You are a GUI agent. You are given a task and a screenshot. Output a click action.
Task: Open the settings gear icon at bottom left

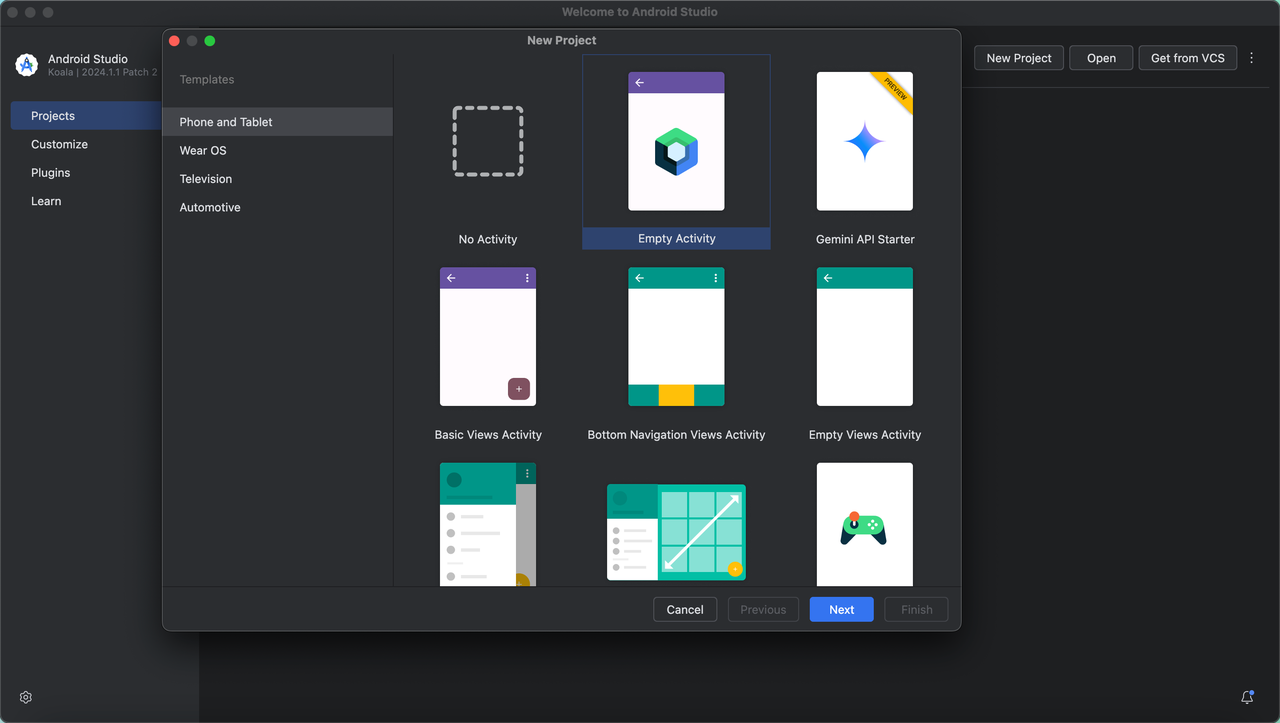coord(26,697)
